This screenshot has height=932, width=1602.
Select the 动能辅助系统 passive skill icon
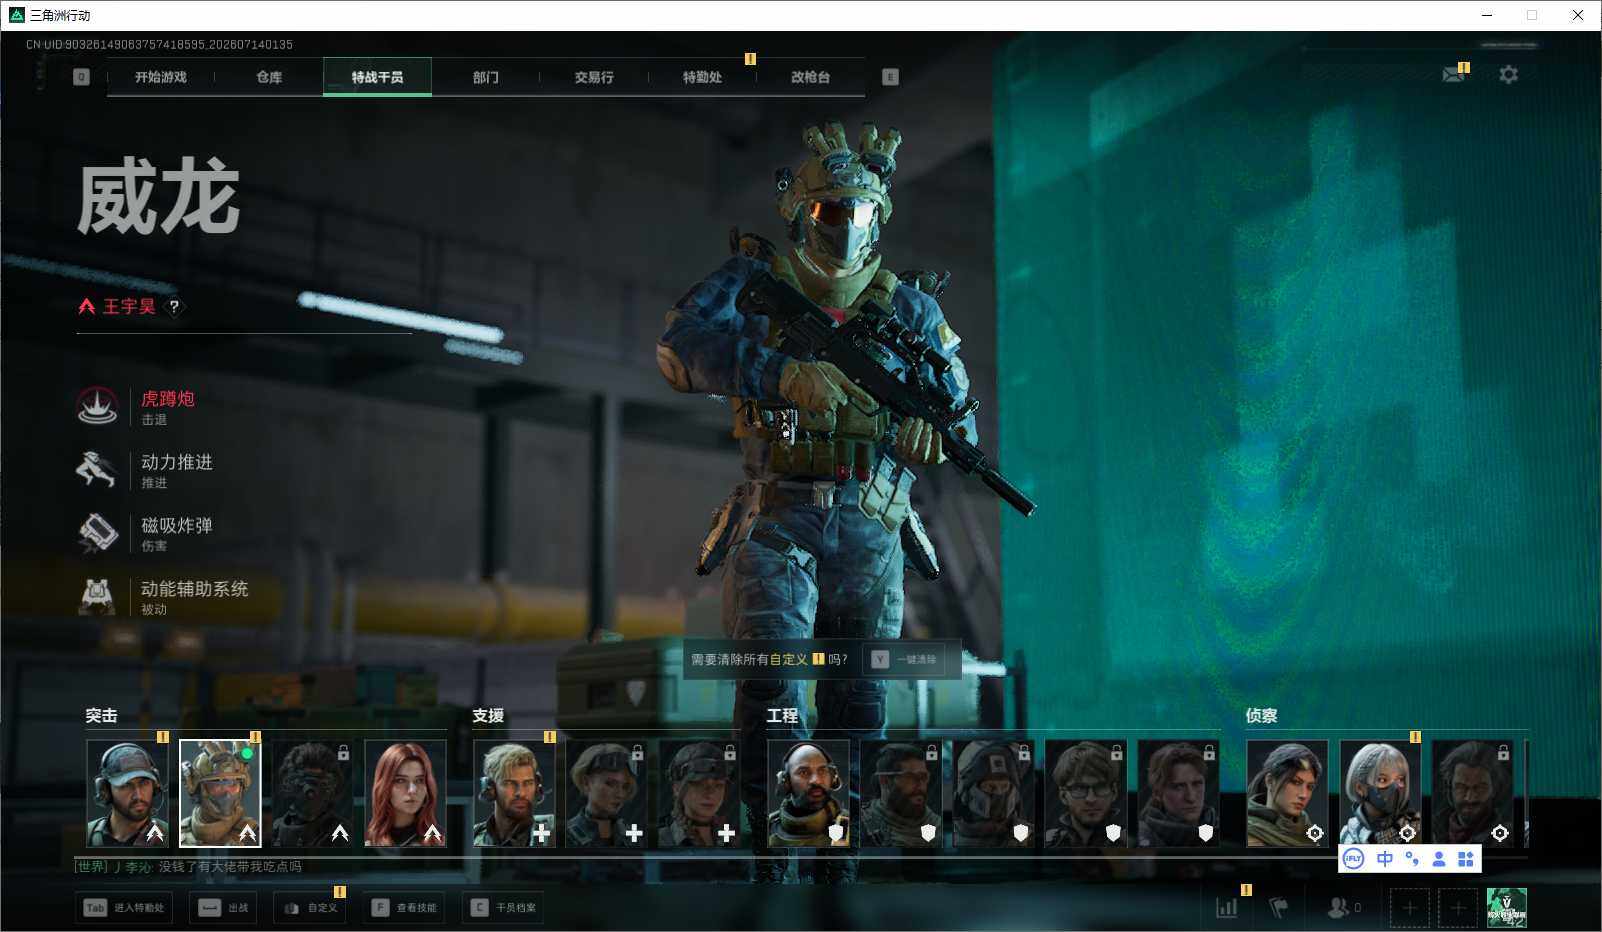point(97,596)
